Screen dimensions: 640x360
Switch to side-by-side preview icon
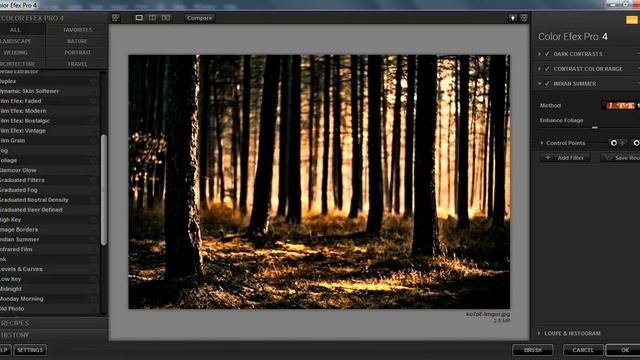click(166, 18)
